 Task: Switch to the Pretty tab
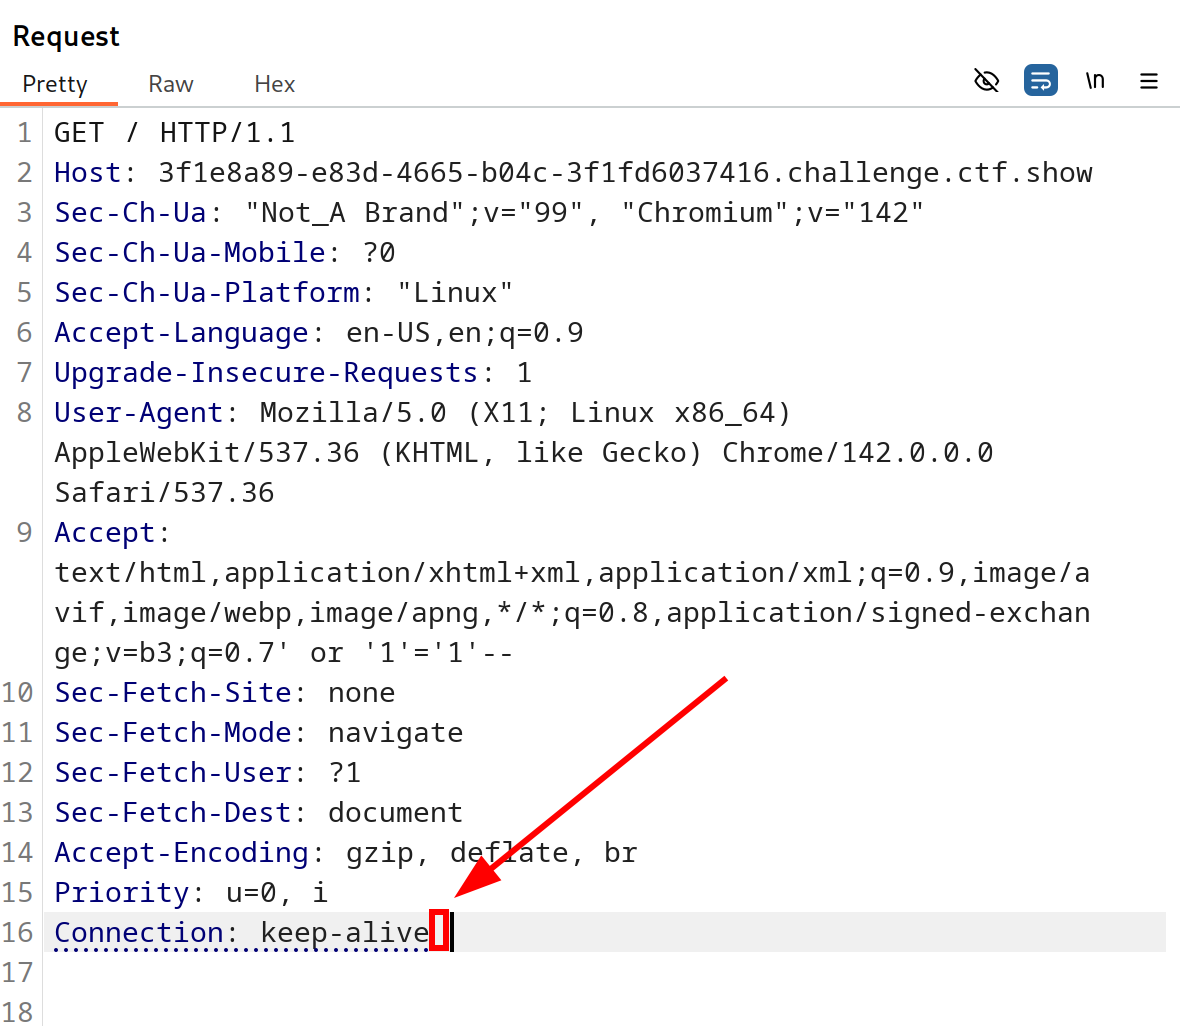55,85
